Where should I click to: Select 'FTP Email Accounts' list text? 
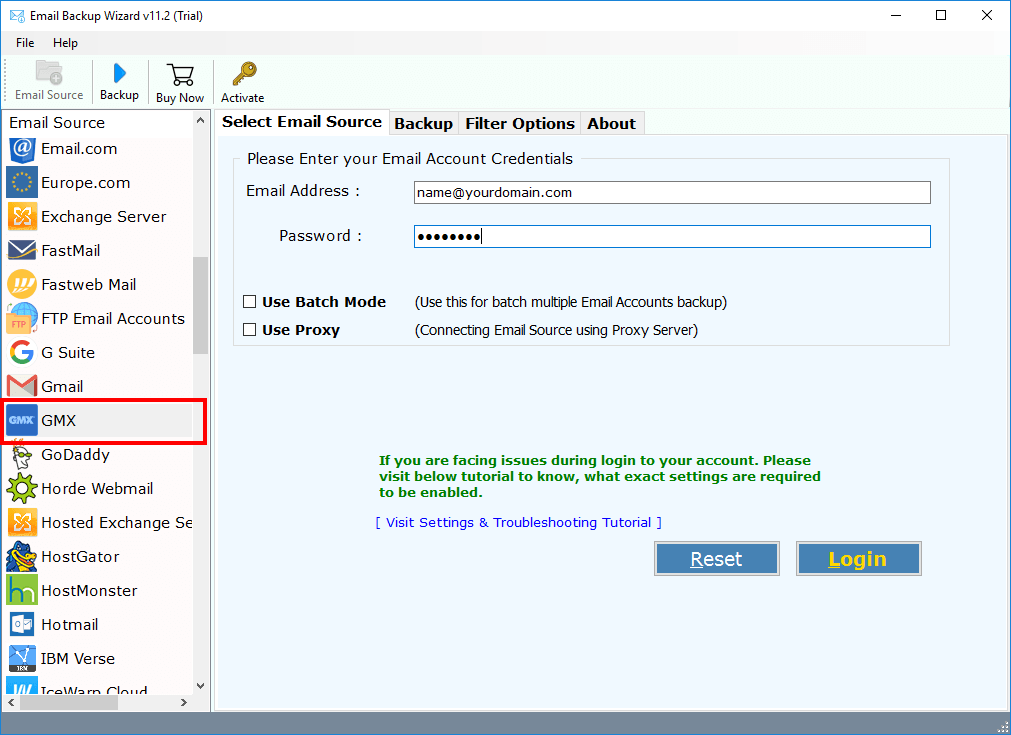coord(113,318)
